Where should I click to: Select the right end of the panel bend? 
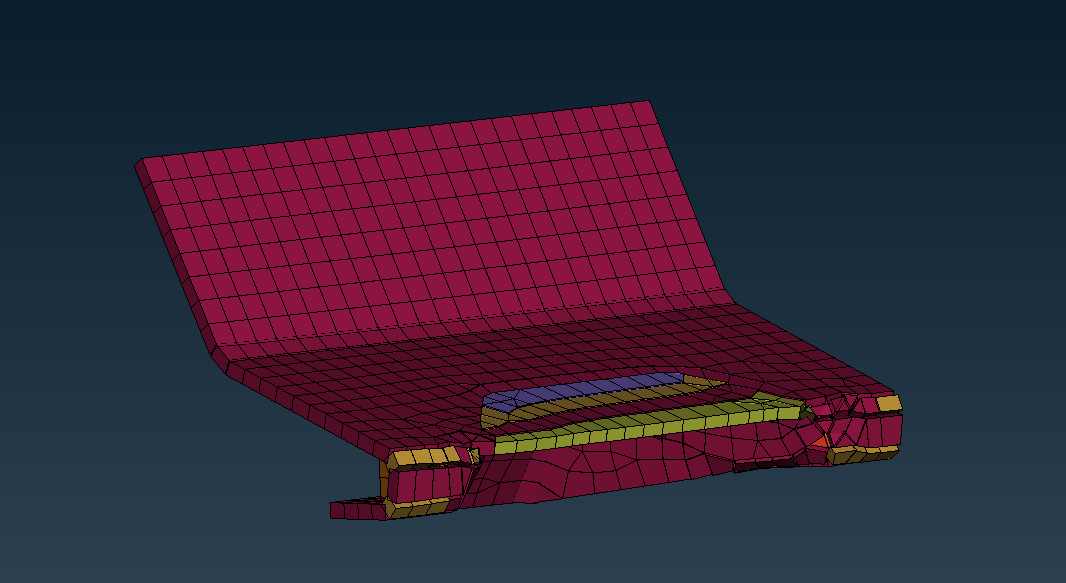point(728,300)
